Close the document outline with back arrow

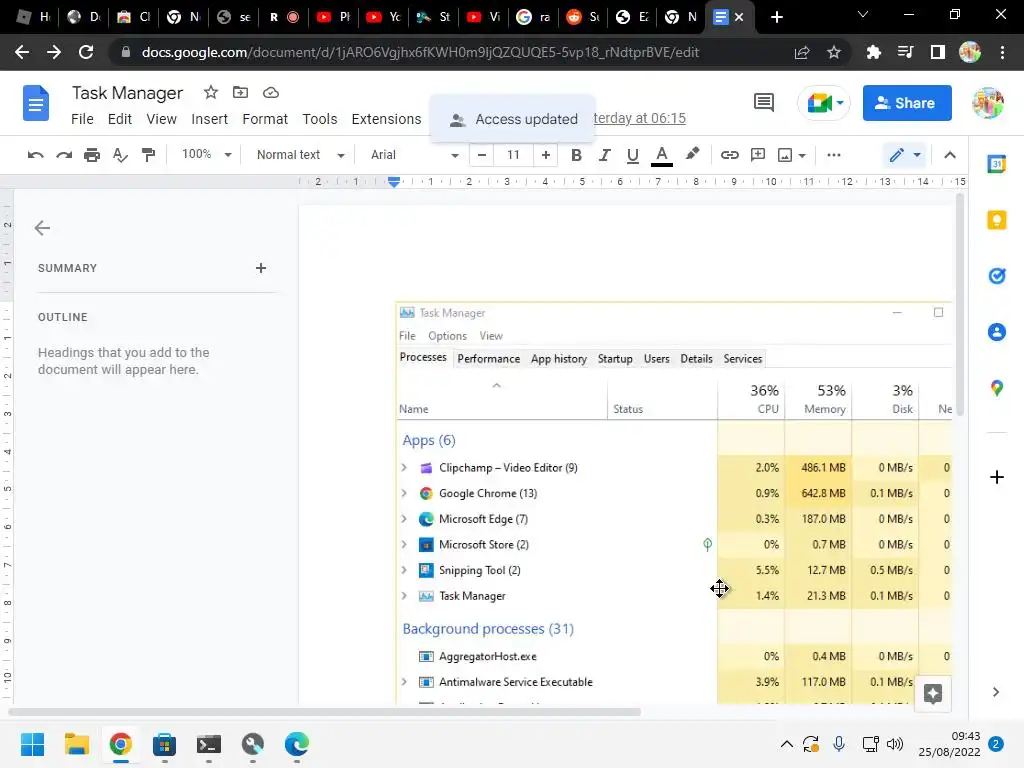click(x=42, y=228)
